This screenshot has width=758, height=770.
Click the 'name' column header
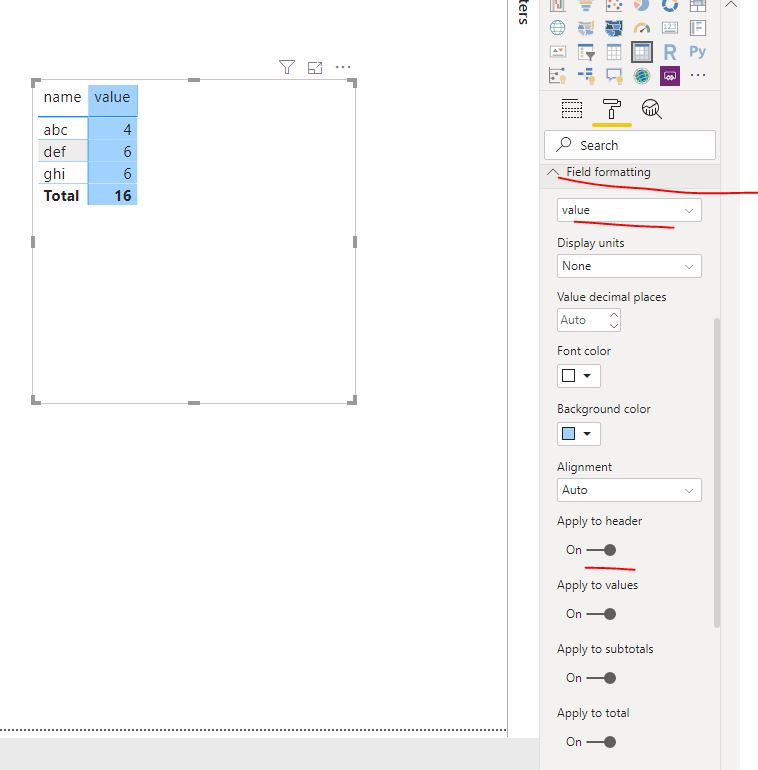point(62,97)
